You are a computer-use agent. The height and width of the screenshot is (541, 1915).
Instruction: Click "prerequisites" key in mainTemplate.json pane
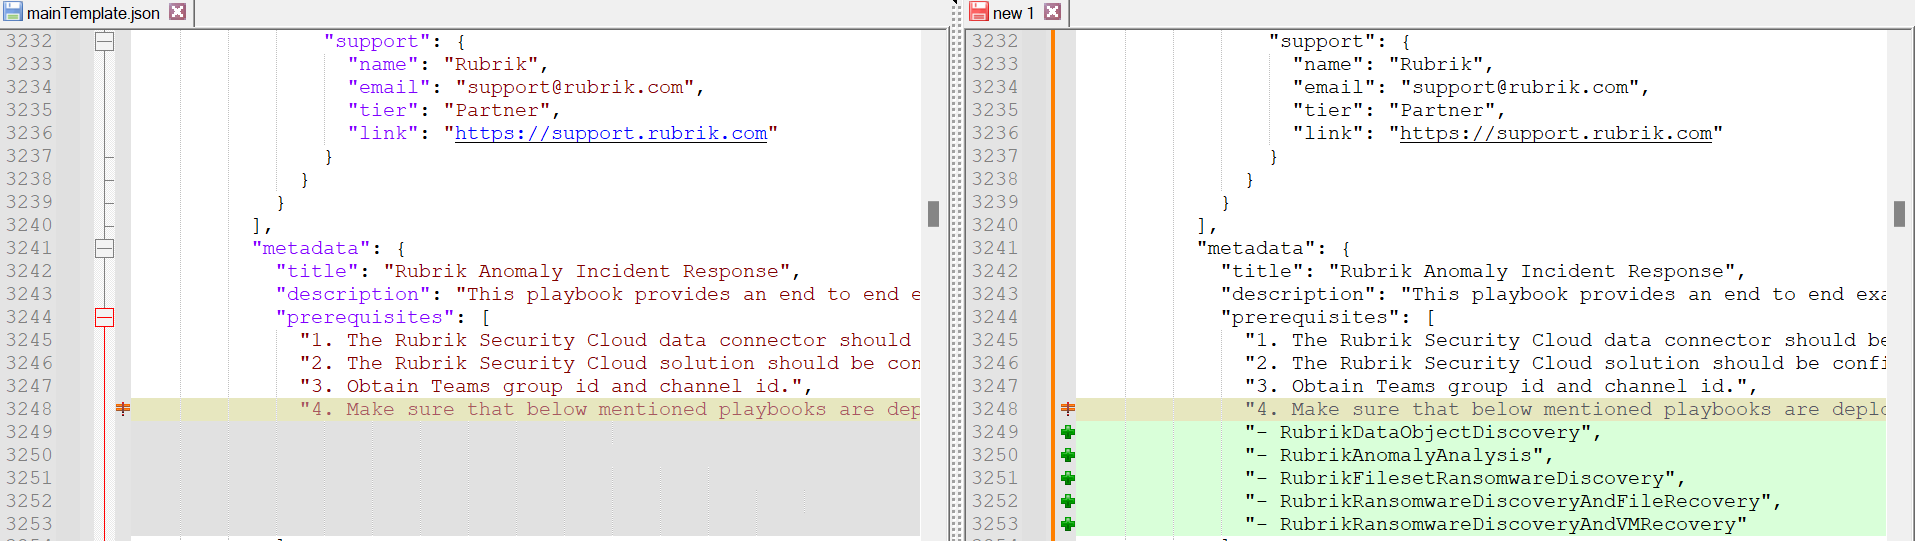(x=365, y=317)
